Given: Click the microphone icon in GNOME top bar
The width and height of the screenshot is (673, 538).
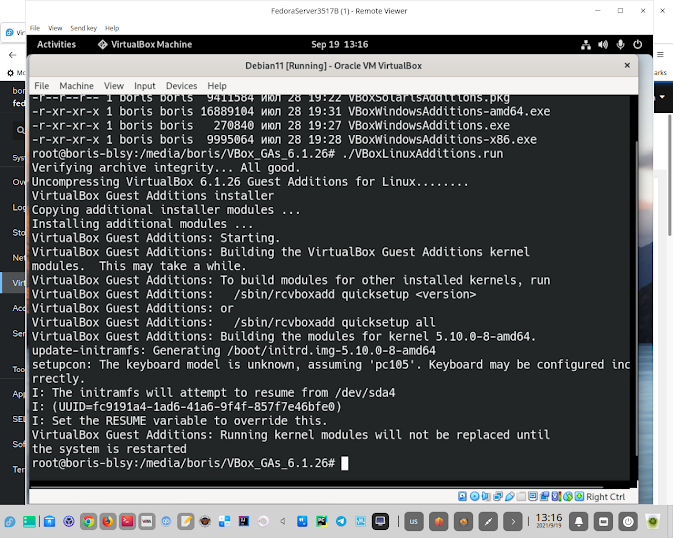Looking at the screenshot, I should tap(620, 45).
